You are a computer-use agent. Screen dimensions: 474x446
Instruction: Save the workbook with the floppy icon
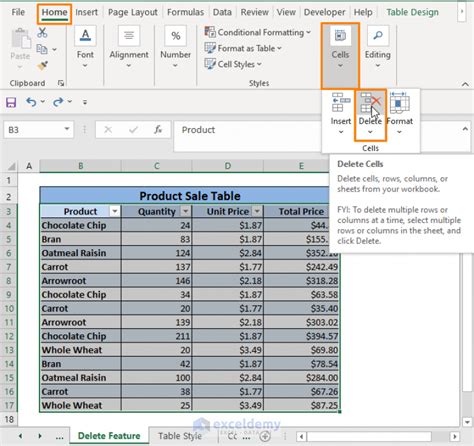[x=11, y=102]
